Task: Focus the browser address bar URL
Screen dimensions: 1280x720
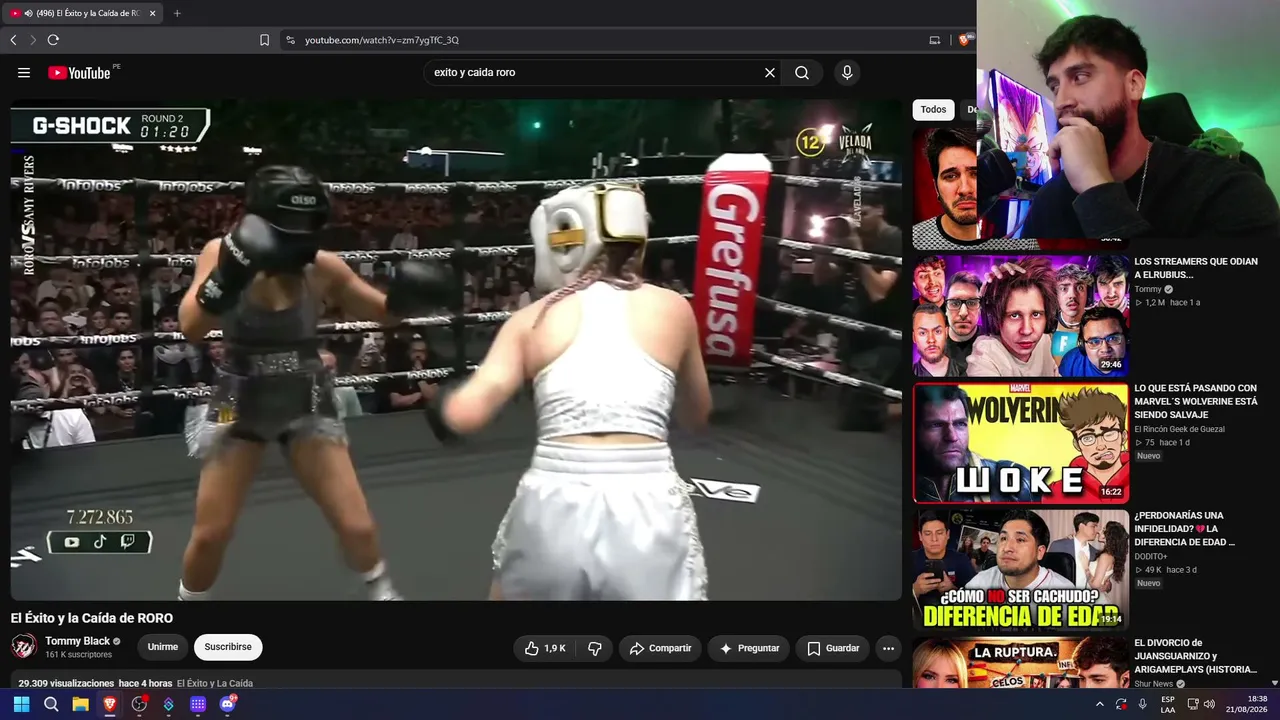Action: [x=382, y=40]
